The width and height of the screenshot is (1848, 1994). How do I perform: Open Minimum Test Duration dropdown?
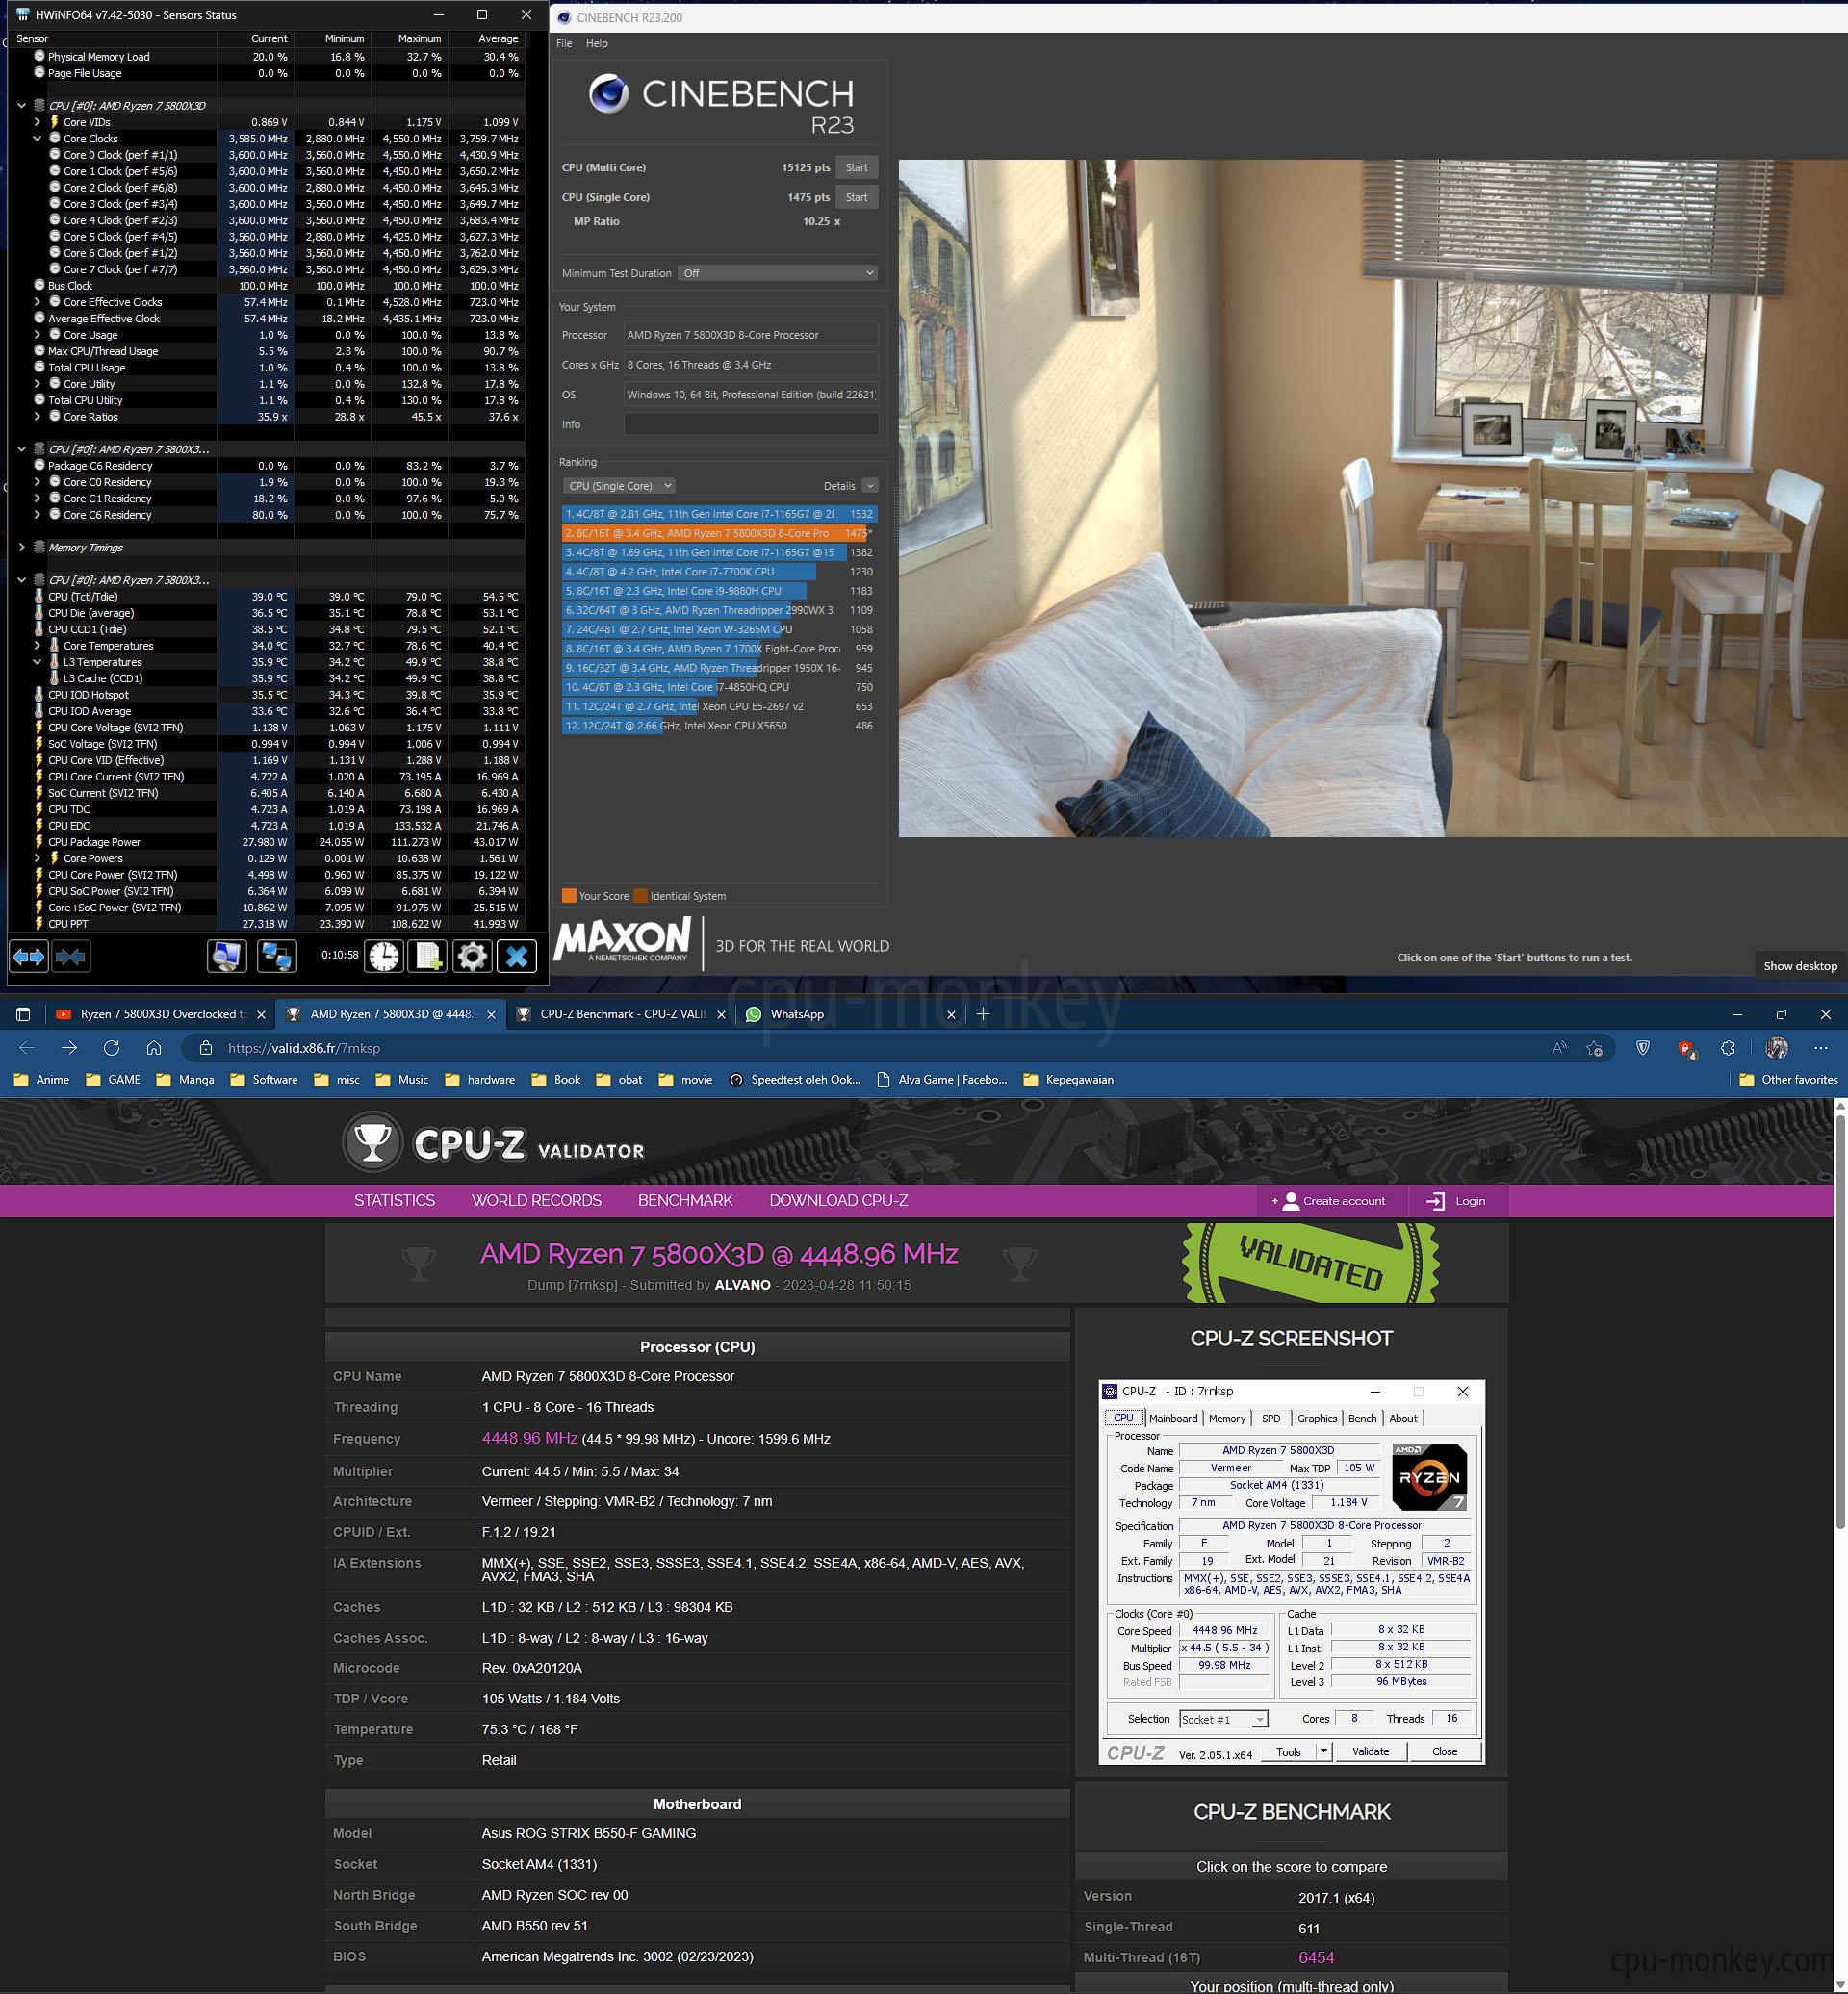[x=778, y=273]
